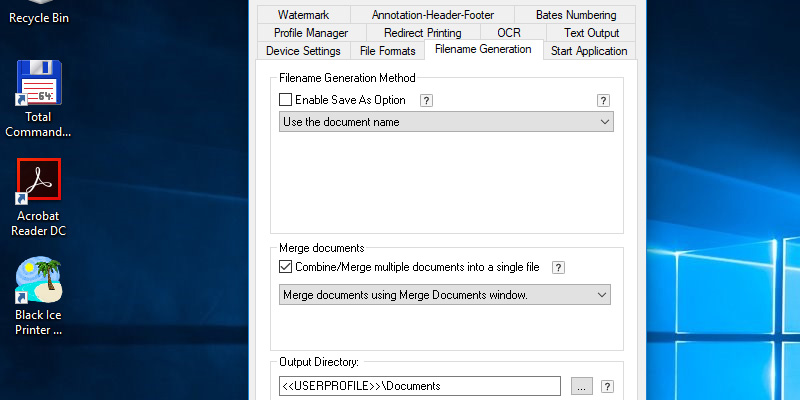Open the Annotation-Header-Footer tab

coord(433,15)
